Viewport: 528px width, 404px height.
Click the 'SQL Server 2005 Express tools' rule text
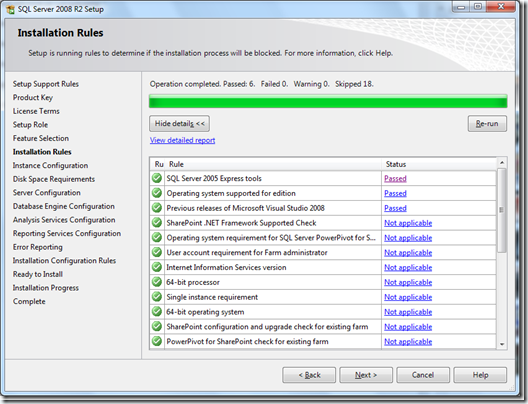[x=214, y=178]
